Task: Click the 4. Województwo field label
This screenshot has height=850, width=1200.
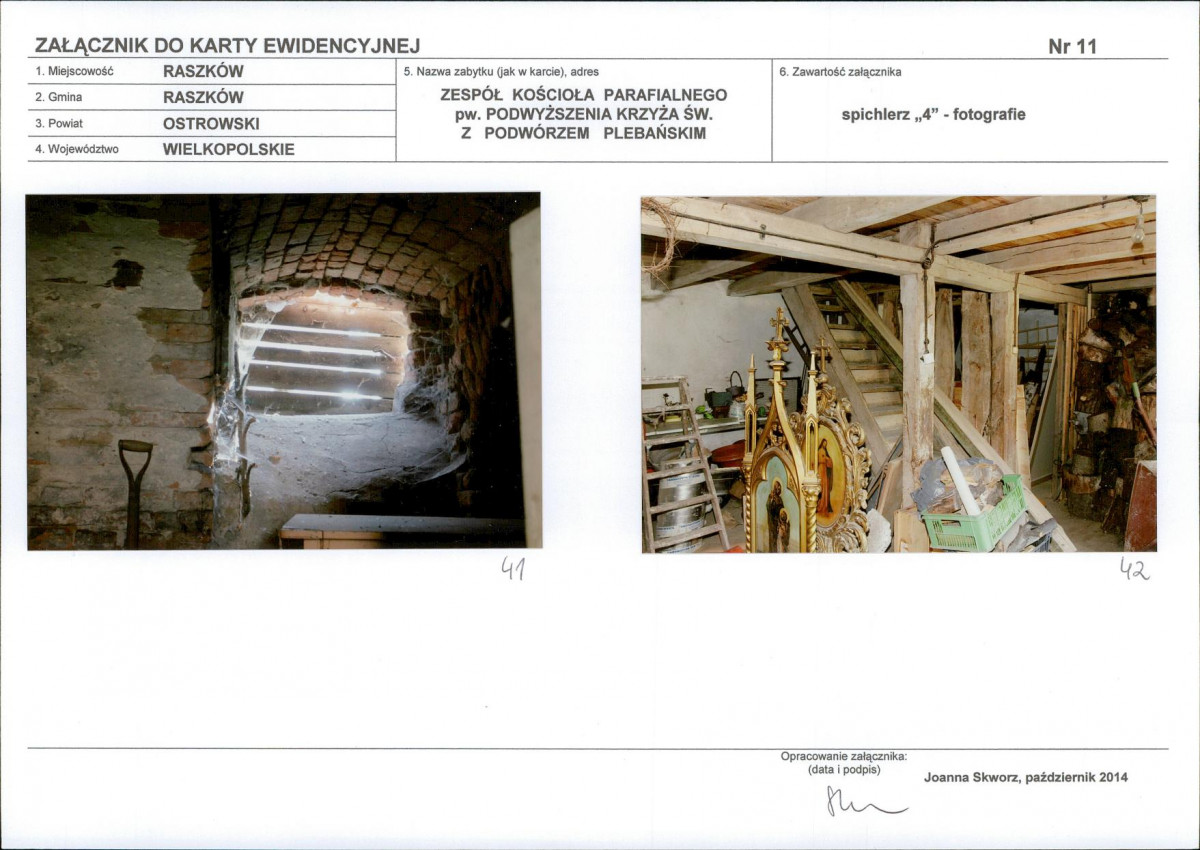Action: (x=76, y=150)
